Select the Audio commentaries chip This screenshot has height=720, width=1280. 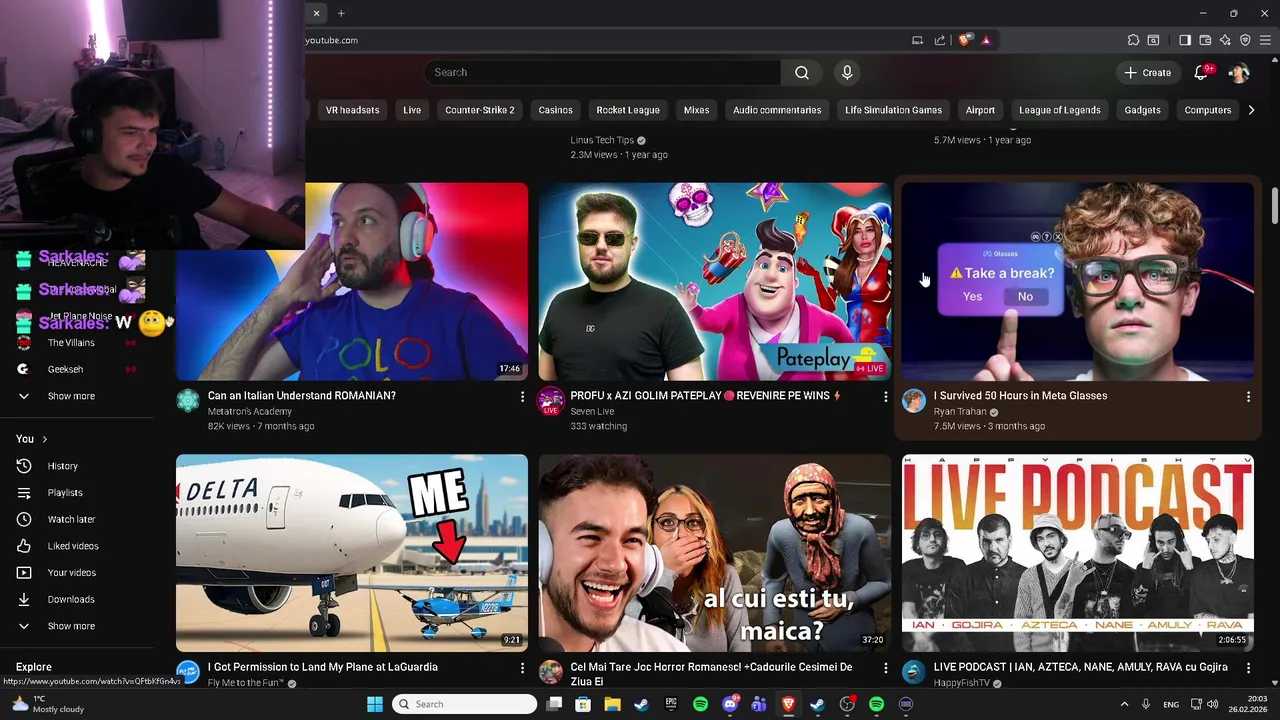point(777,110)
